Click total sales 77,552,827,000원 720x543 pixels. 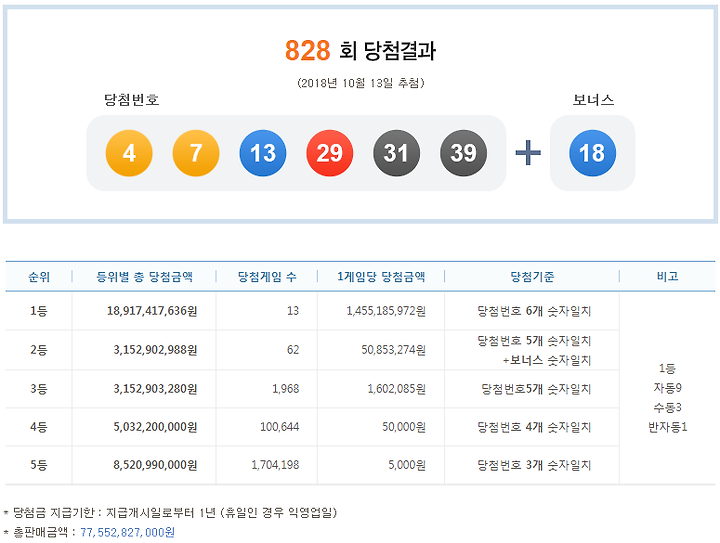(x=127, y=532)
